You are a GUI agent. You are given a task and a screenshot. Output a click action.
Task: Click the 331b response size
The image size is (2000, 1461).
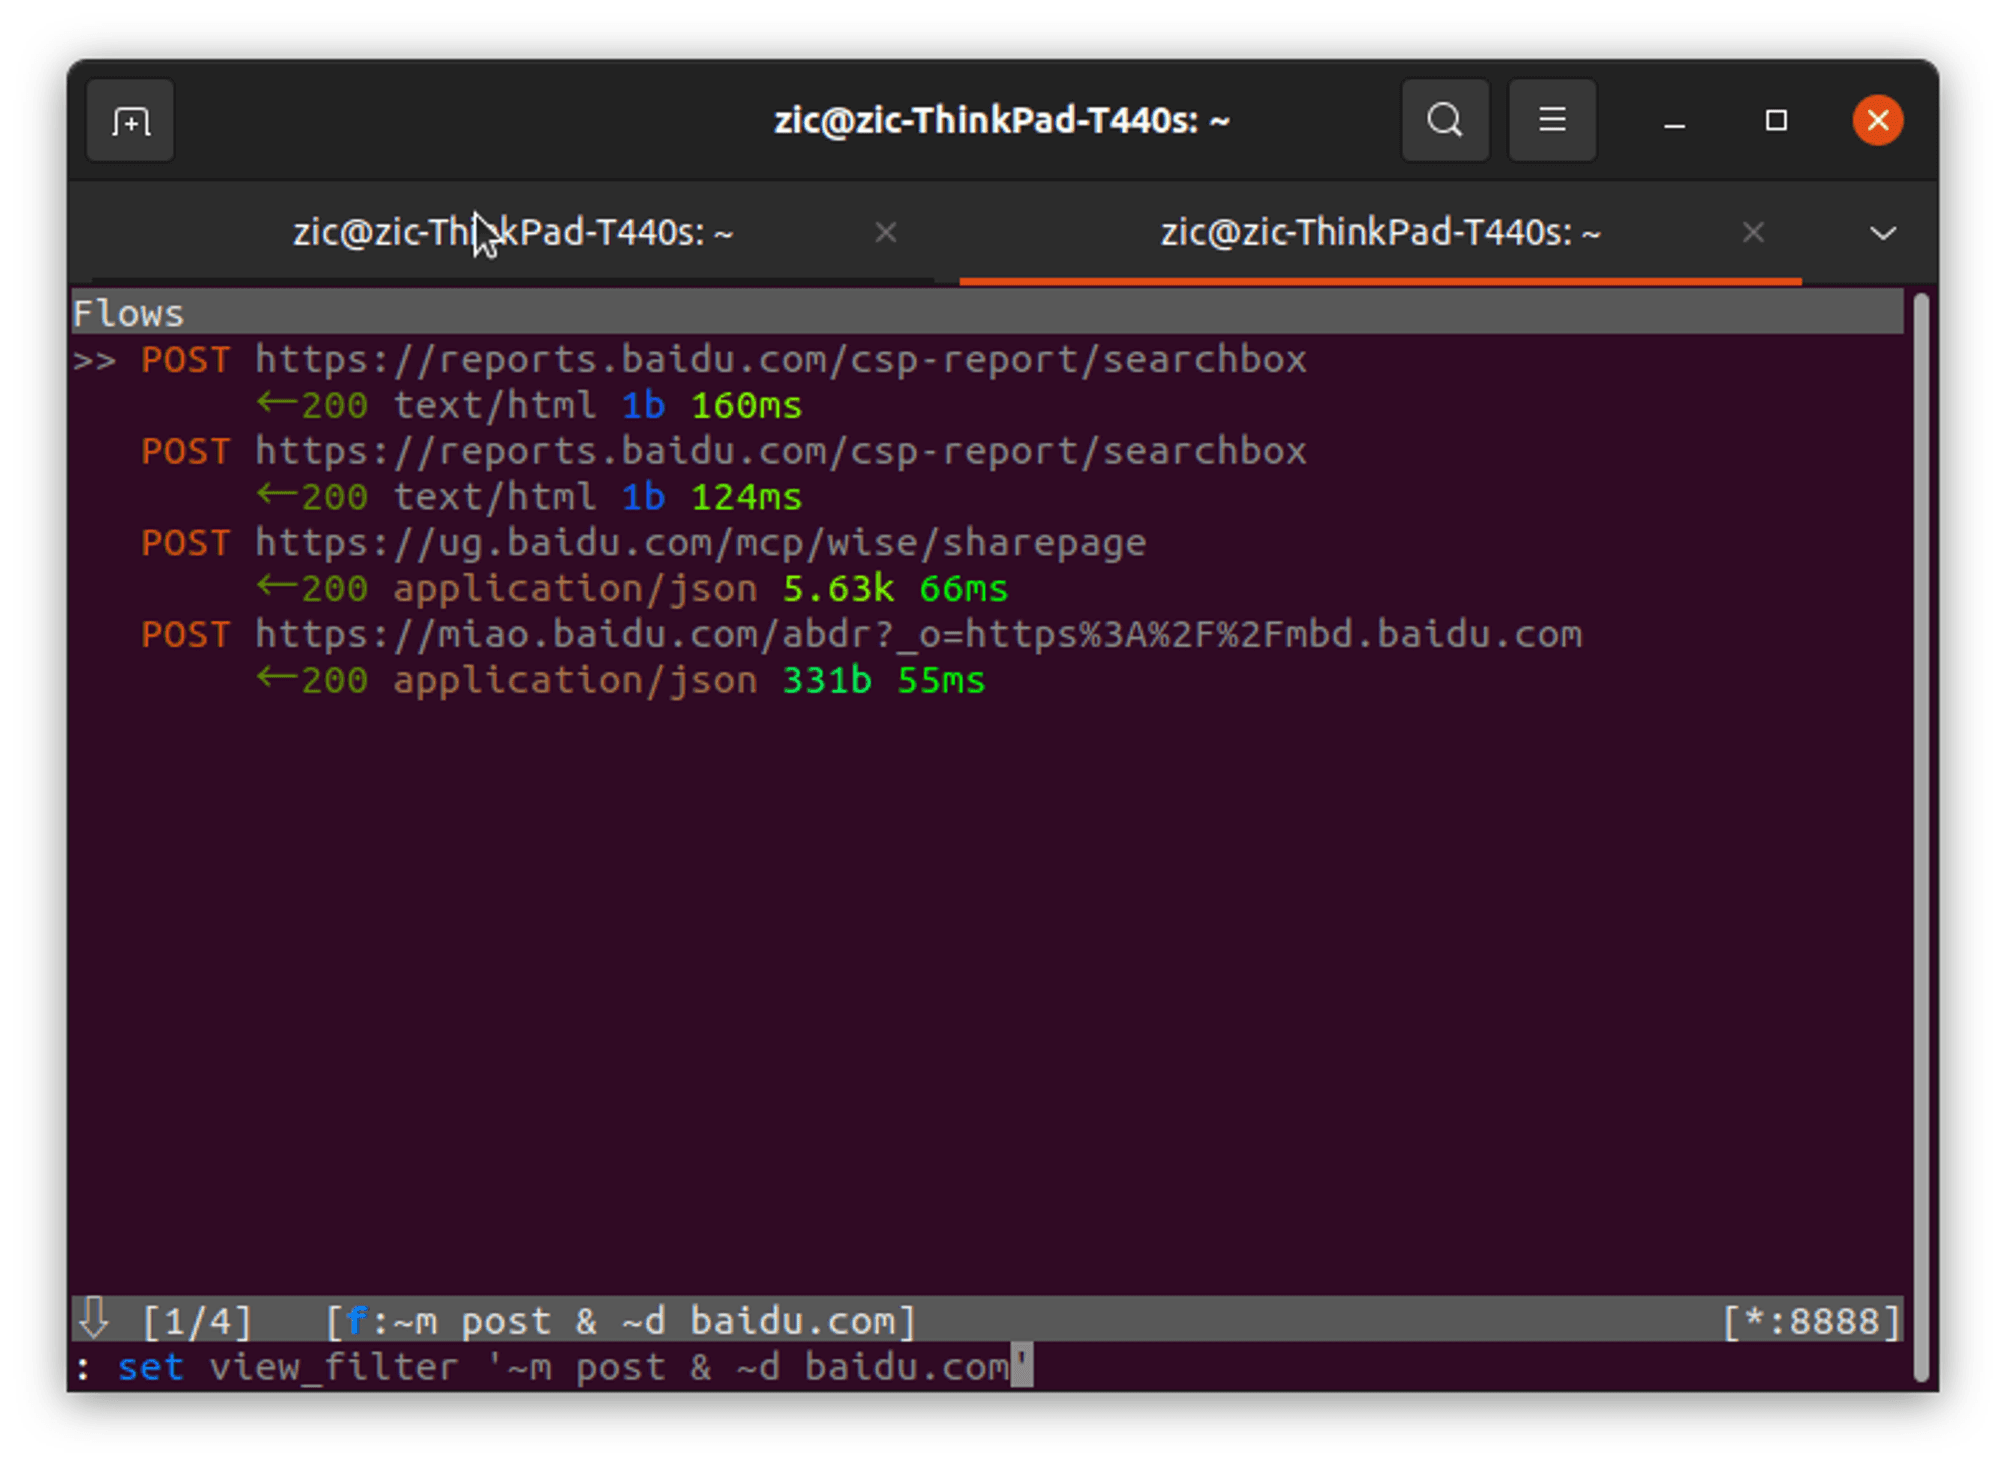(x=826, y=681)
